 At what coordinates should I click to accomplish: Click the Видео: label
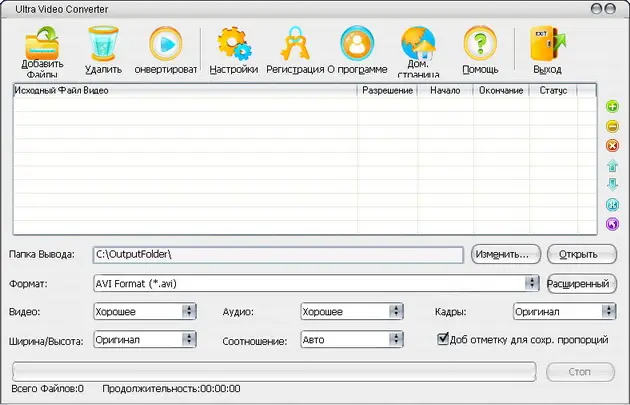point(25,312)
